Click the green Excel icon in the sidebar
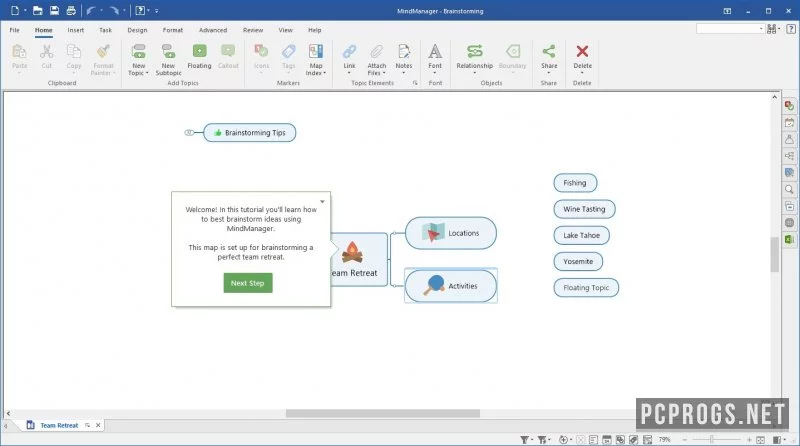This screenshot has width=800, height=446. pyautogui.click(x=789, y=239)
